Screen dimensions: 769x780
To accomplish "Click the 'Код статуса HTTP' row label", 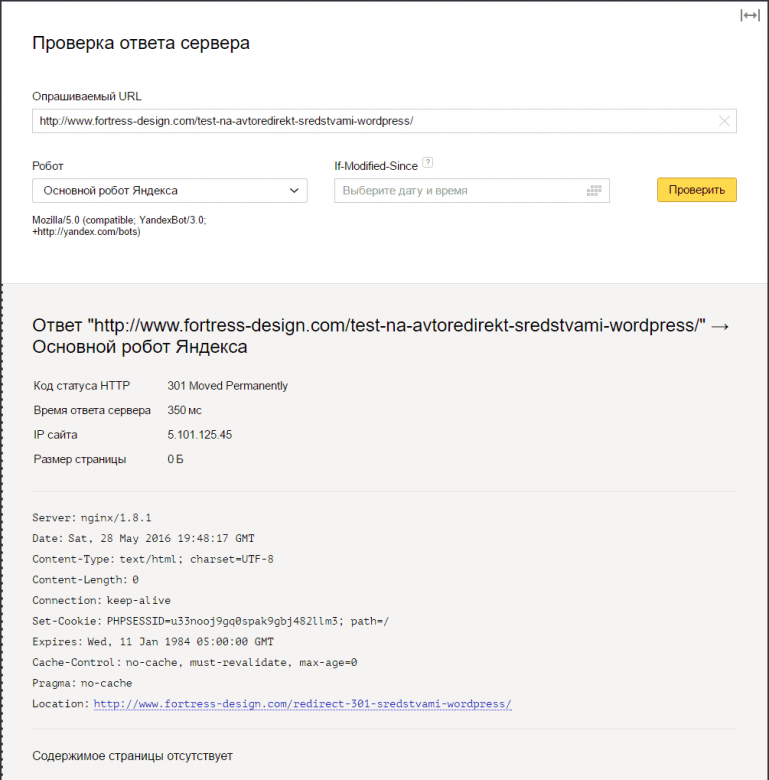I will pos(82,386).
